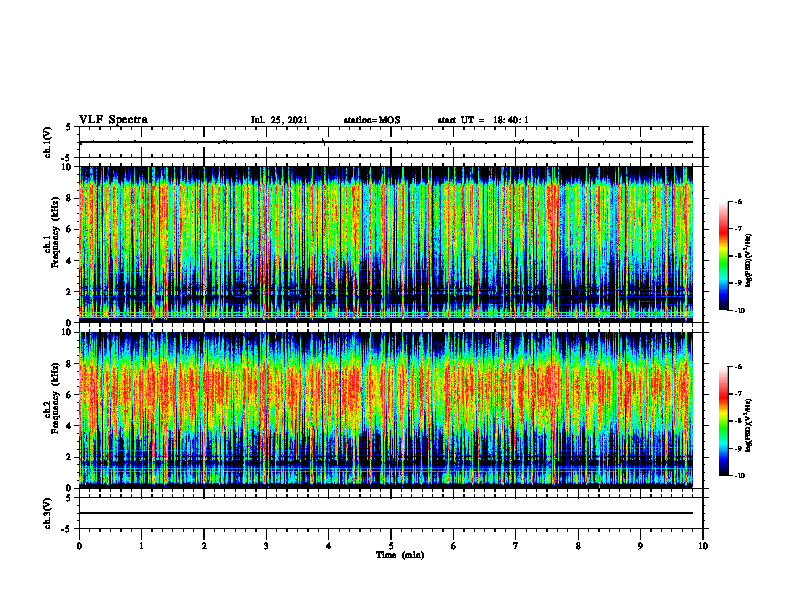Click inside the ch.1 spectrogram panel
The image size is (792, 612).
point(386,244)
